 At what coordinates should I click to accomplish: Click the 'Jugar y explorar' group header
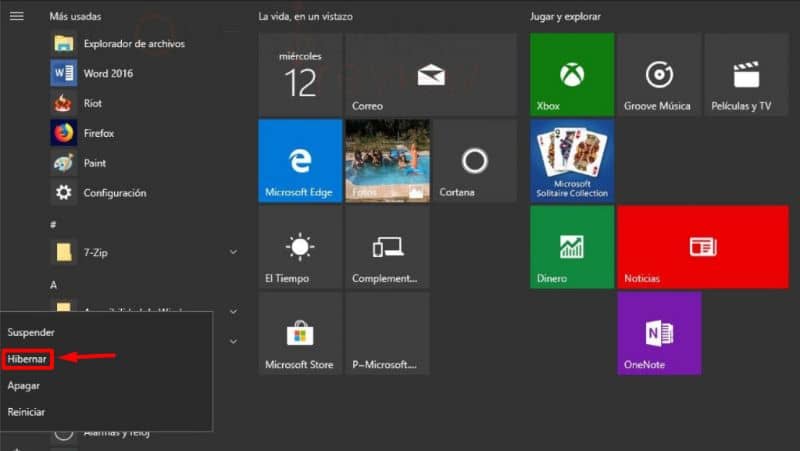(x=565, y=16)
